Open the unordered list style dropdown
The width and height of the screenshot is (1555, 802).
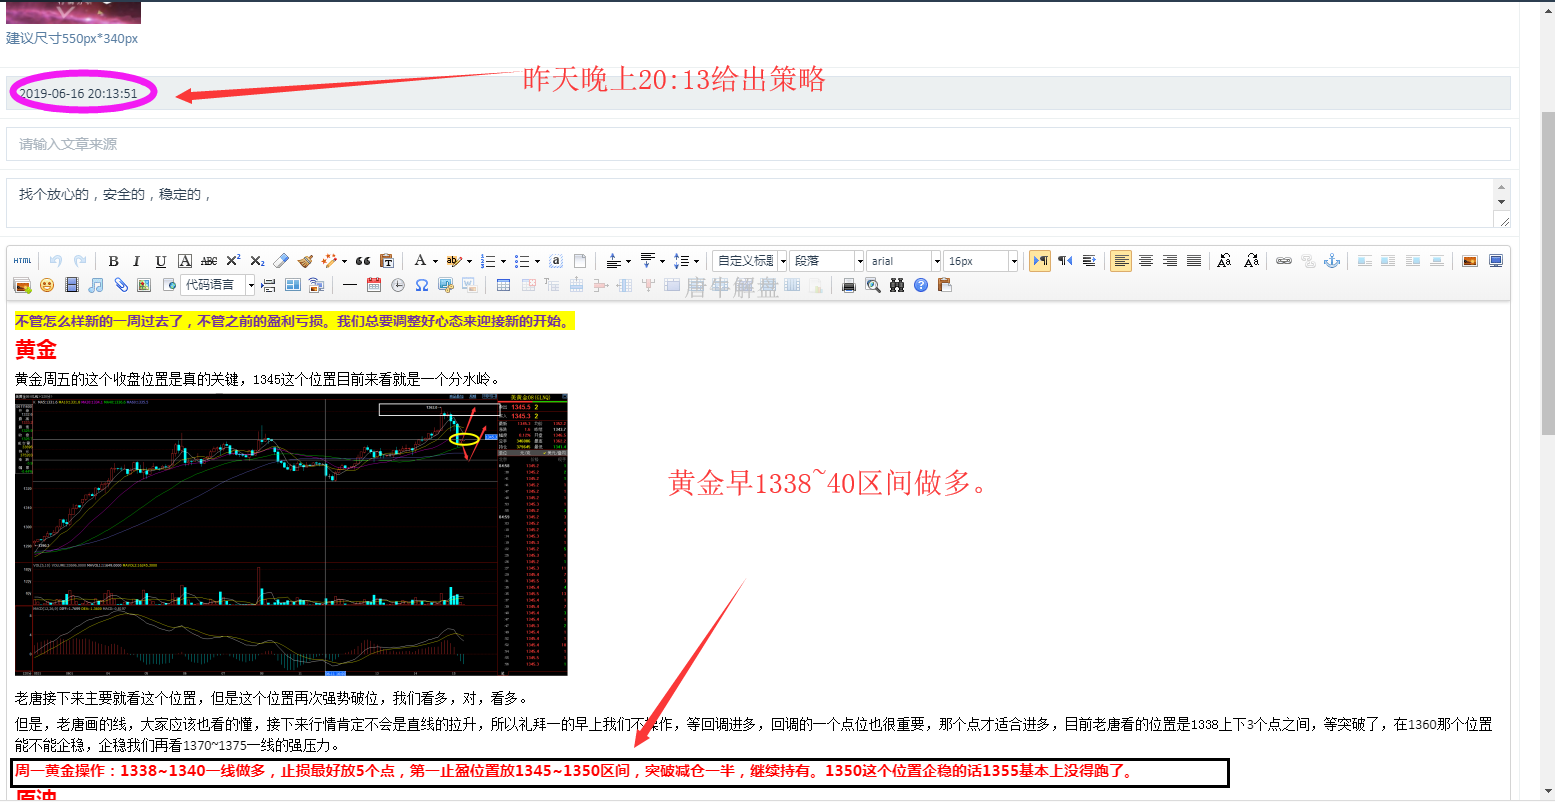[536, 261]
